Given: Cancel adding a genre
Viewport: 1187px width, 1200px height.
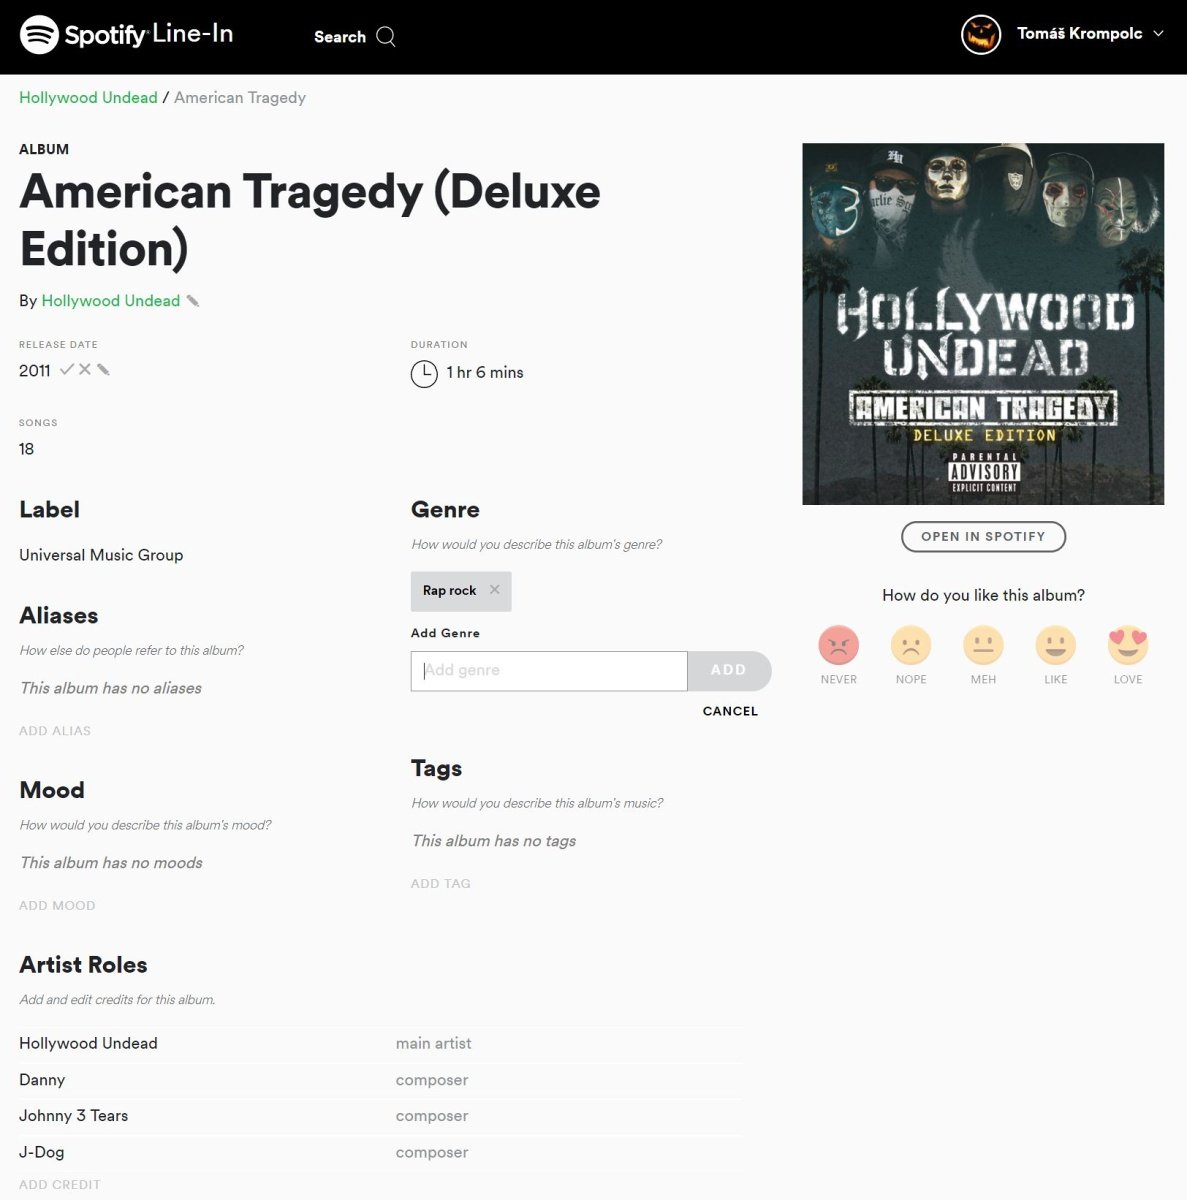Looking at the screenshot, I should coord(730,711).
